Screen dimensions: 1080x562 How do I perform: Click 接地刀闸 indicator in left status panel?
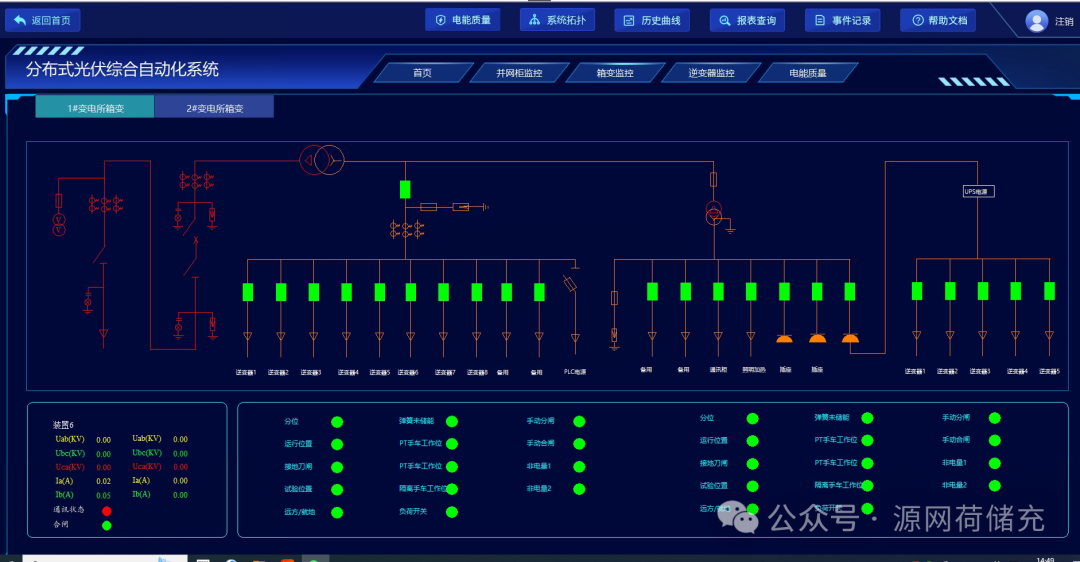[337, 468]
